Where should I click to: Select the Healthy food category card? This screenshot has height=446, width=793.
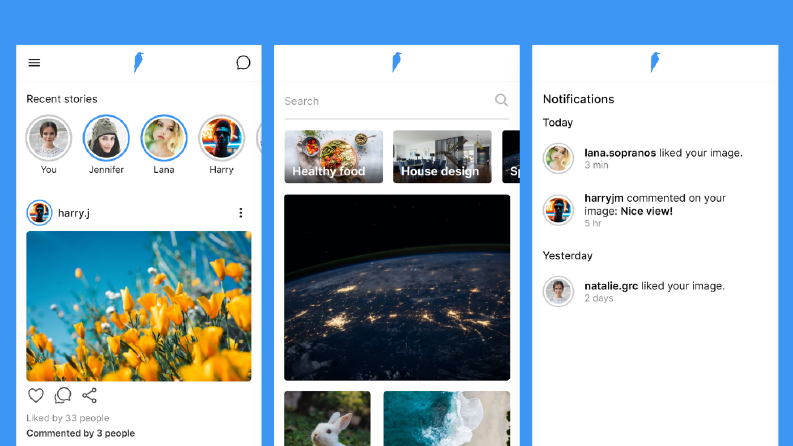[x=333, y=156]
